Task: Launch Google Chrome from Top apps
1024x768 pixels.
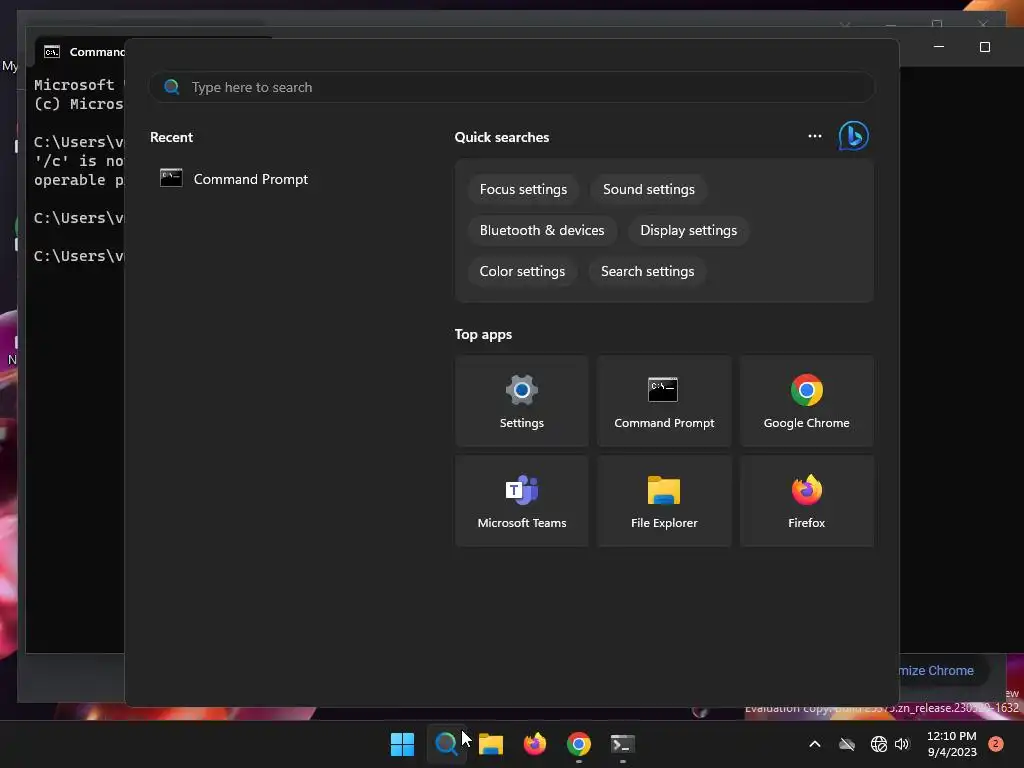Action: (807, 401)
